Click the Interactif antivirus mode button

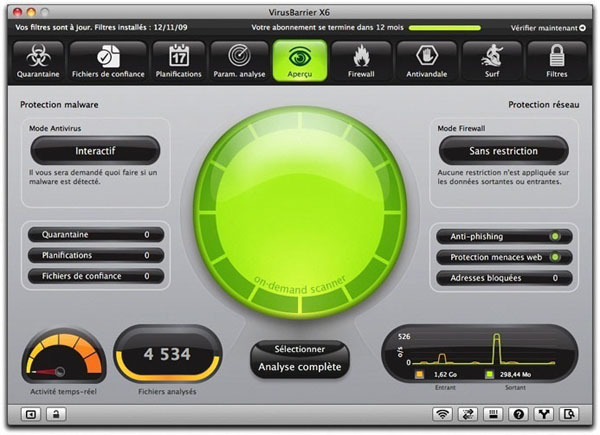coord(95,151)
